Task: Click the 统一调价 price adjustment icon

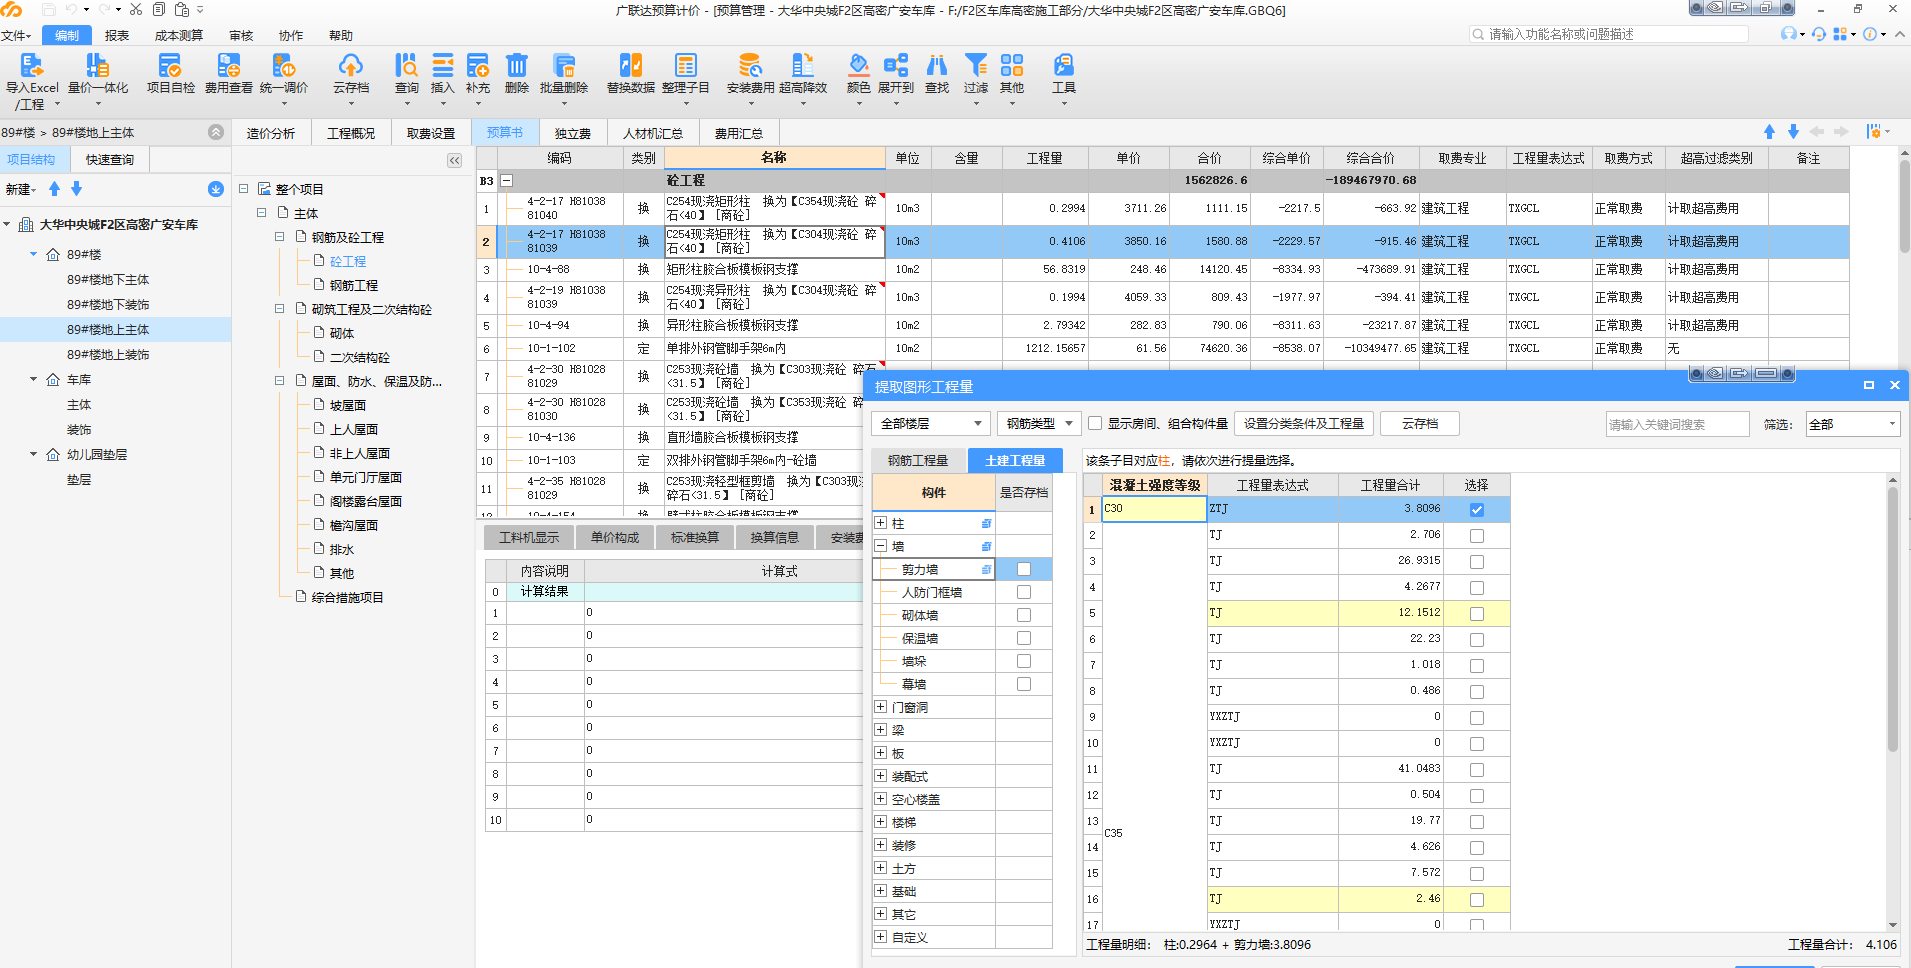Action: [x=283, y=67]
